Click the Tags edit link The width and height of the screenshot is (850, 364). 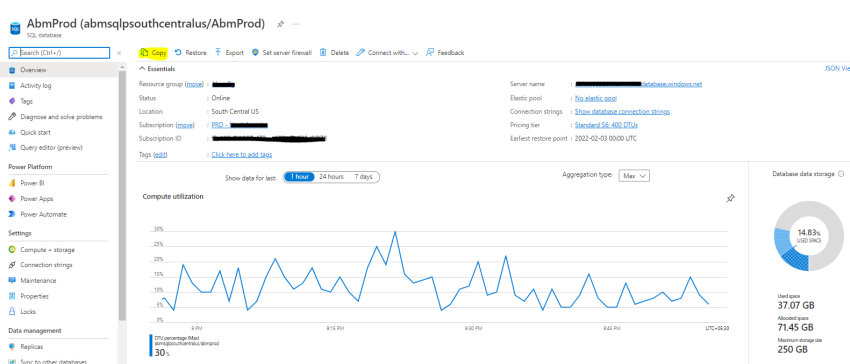(160, 155)
